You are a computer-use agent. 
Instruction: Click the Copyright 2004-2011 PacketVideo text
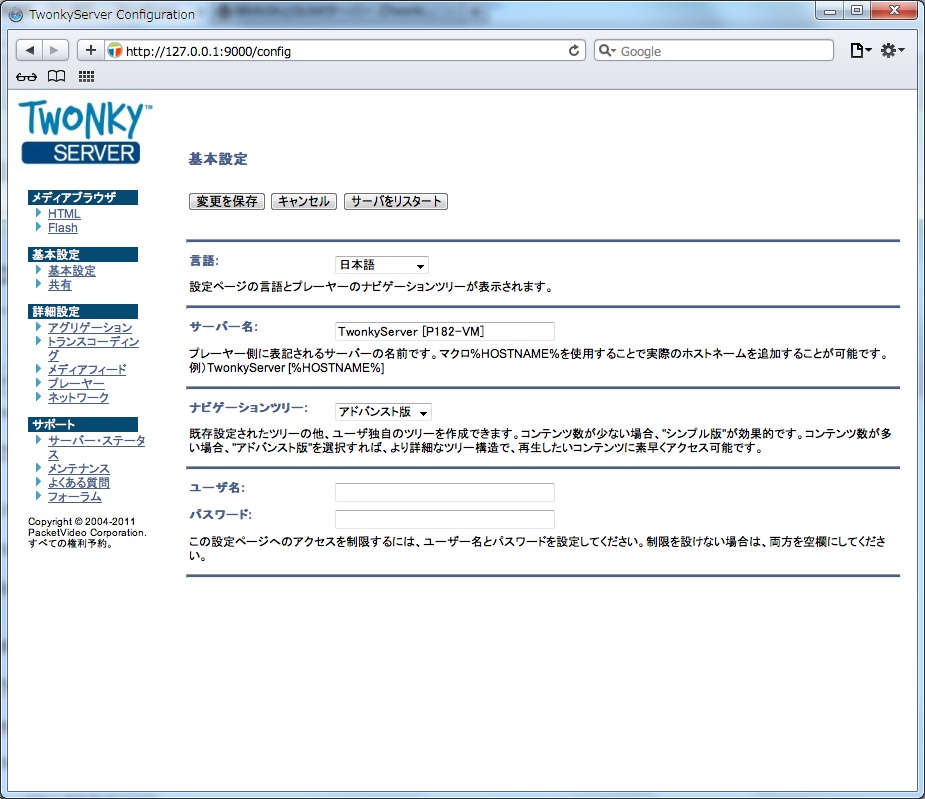87,532
